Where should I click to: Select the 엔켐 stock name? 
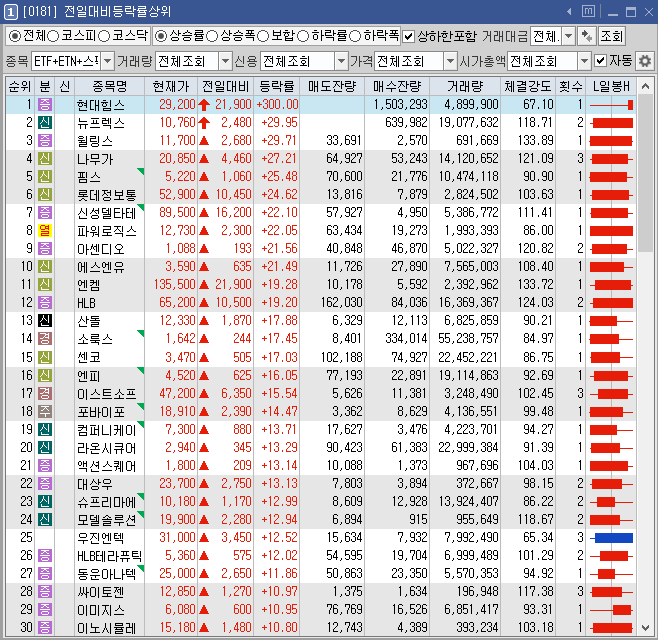[x=89, y=285]
